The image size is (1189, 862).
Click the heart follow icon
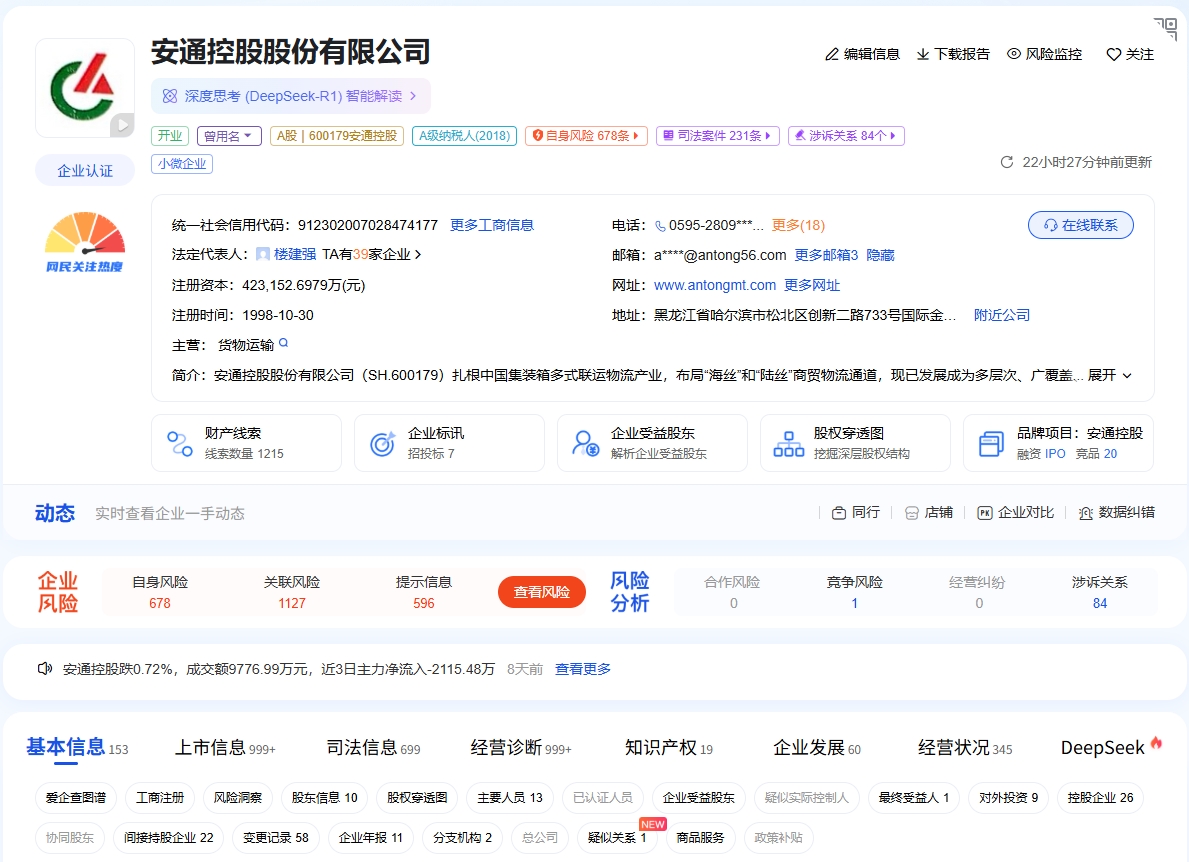[x=1113, y=55]
